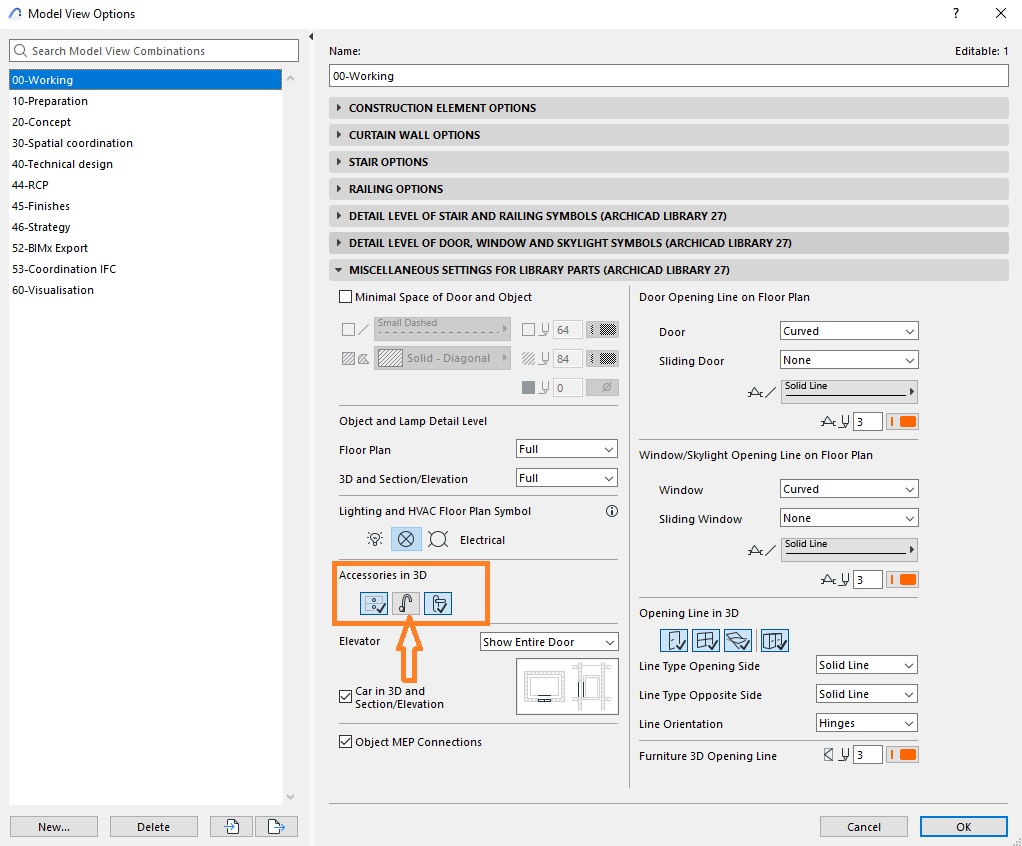Open Line Orientation Hinges dropdown
This screenshot has height=846, width=1022.
tap(867, 723)
